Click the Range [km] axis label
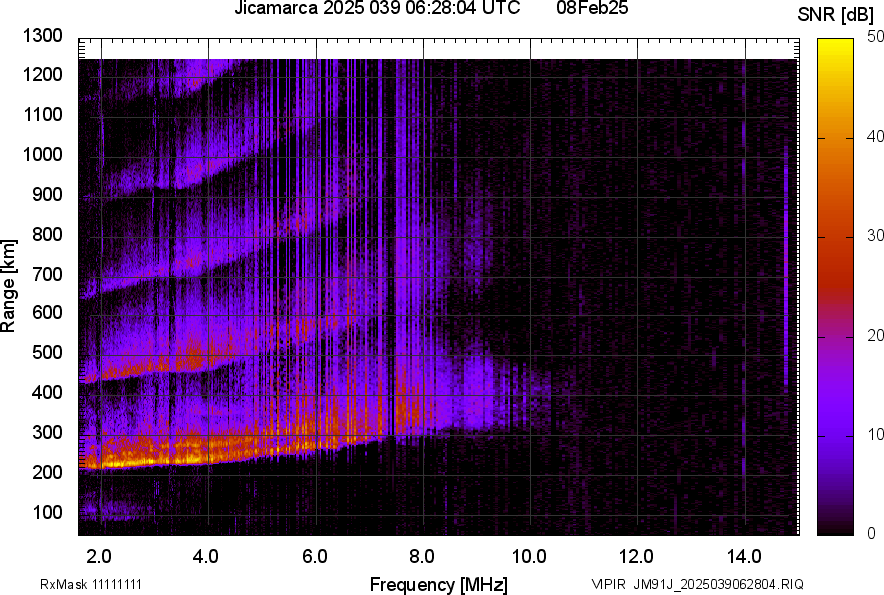The image size is (884, 595). tap(9, 286)
